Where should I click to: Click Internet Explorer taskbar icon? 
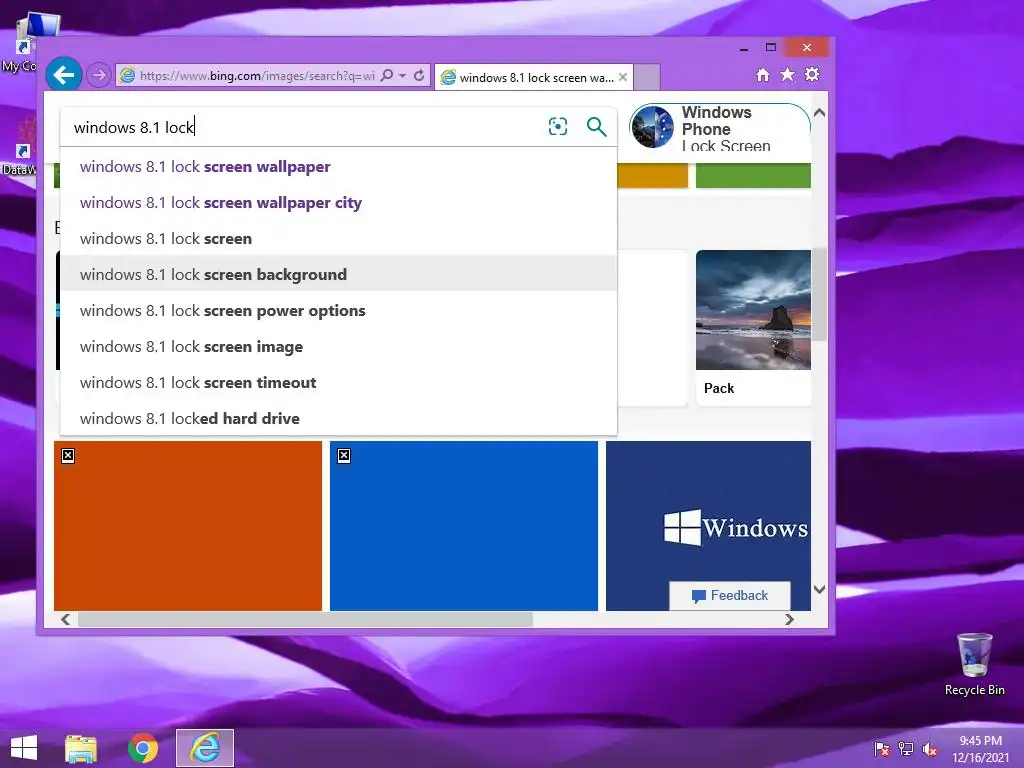coord(205,748)
